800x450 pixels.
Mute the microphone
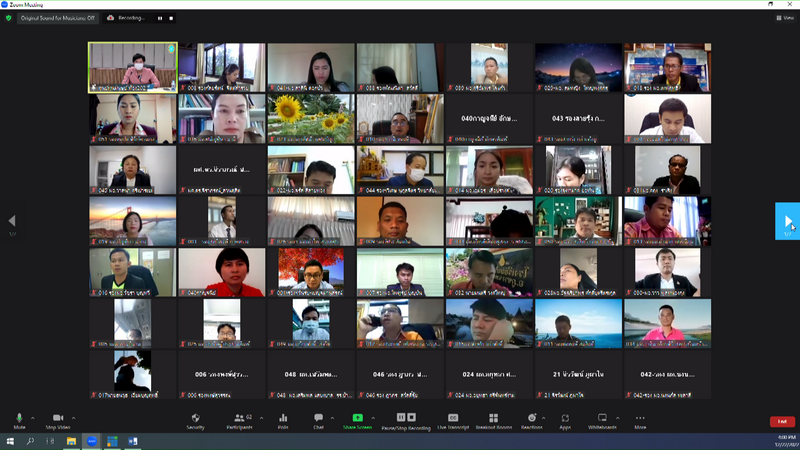click(19, 421)
